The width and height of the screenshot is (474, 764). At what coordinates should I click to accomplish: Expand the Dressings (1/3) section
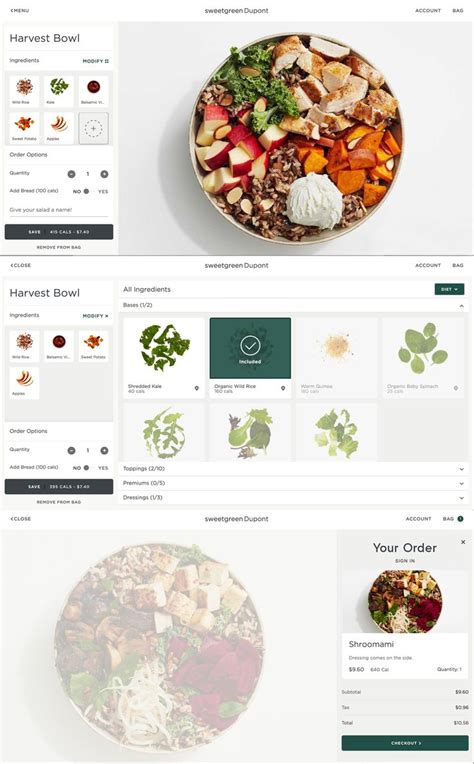point(294,497)
